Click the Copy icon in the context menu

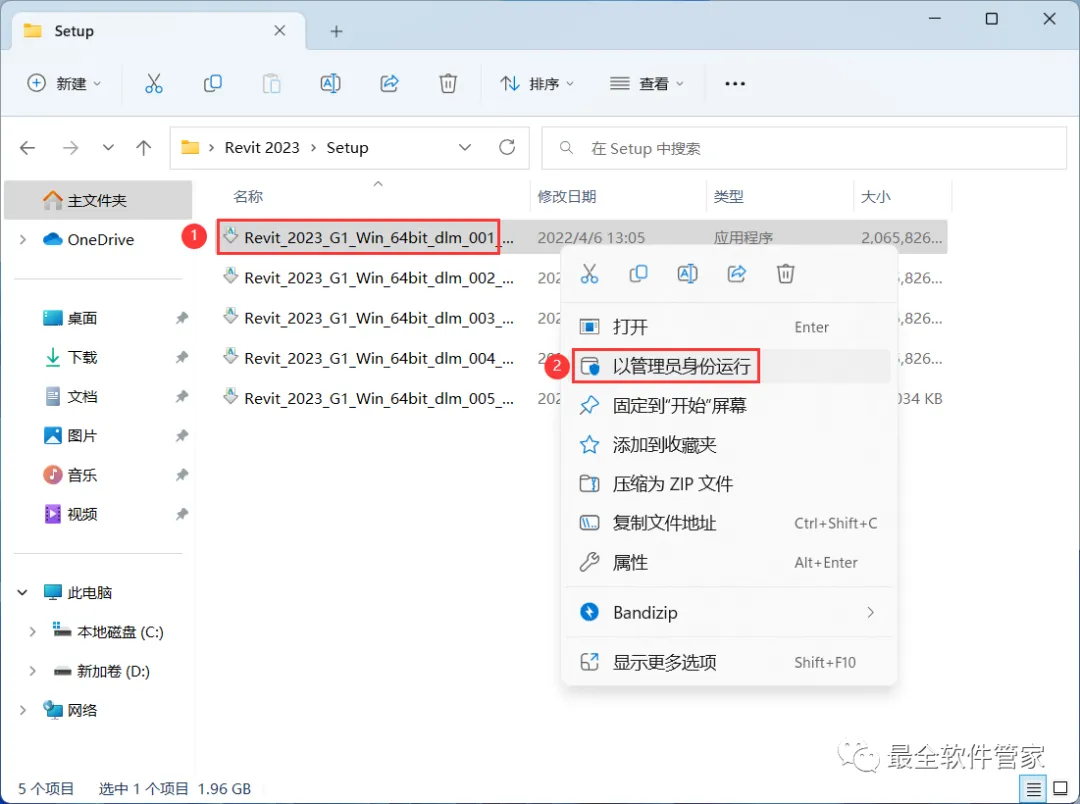[x=638, y=274]
